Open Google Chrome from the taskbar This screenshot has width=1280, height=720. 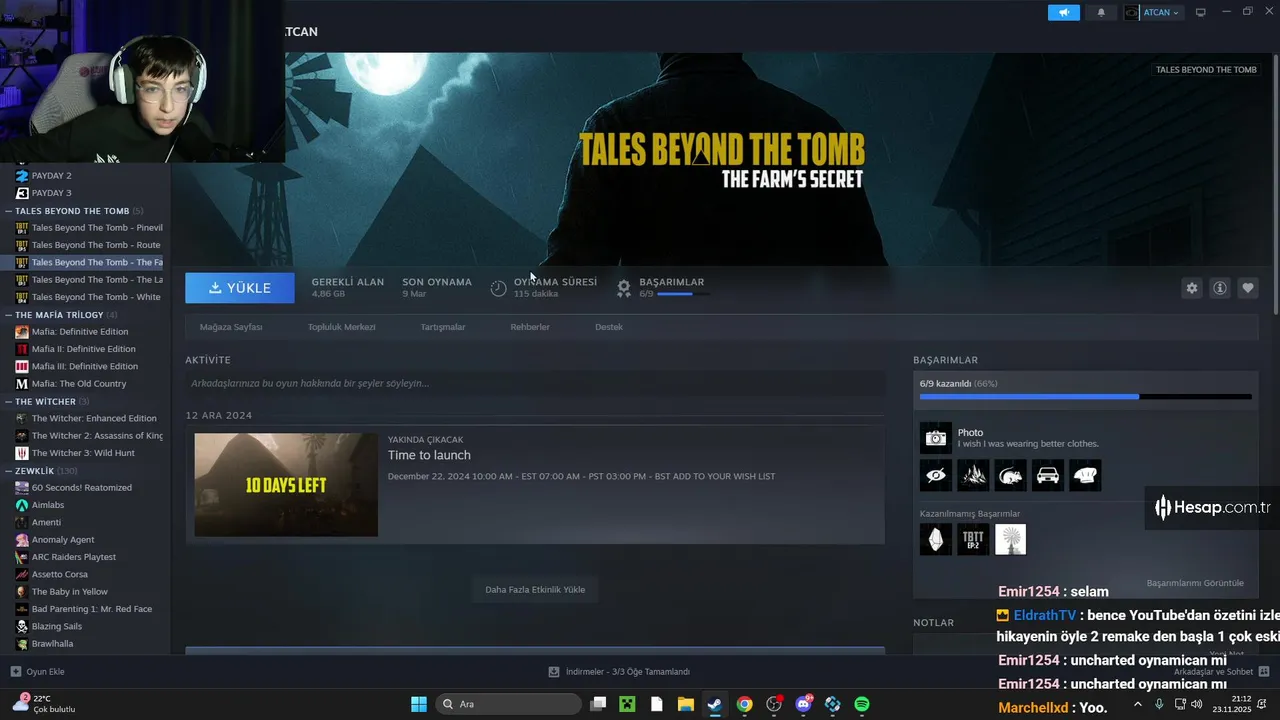[744, 704]
